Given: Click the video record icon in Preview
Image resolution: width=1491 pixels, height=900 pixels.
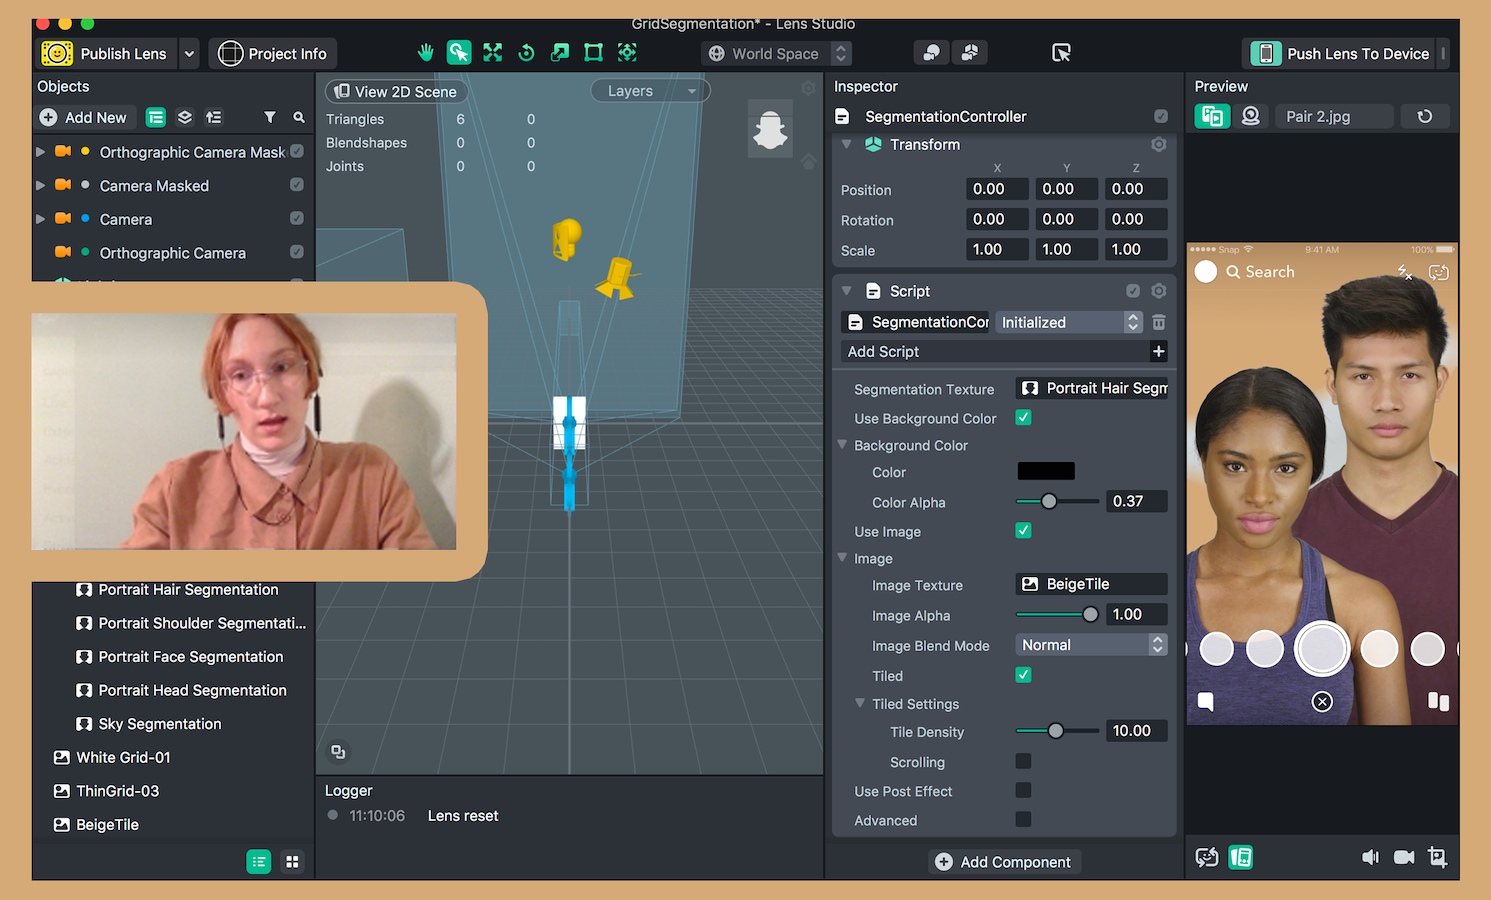Looking at the screenshot, I should [1404, 857].
